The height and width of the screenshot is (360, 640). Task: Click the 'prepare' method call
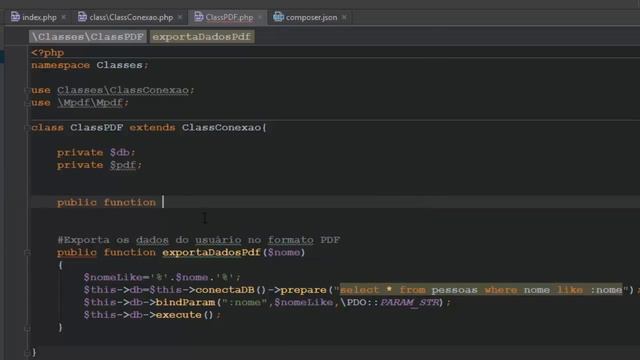point(304,290)
